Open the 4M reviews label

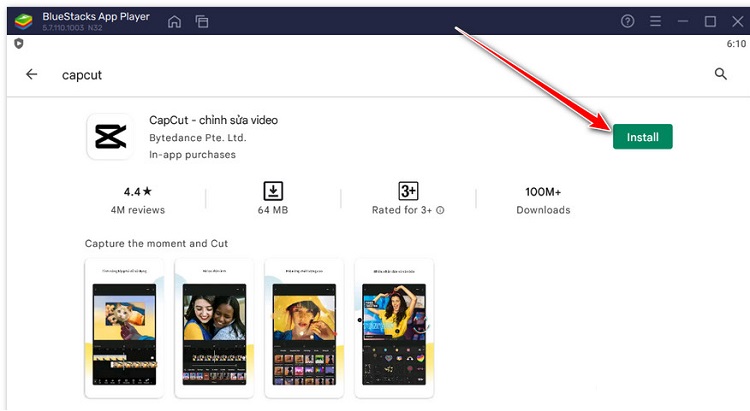(x=138, y=210)
